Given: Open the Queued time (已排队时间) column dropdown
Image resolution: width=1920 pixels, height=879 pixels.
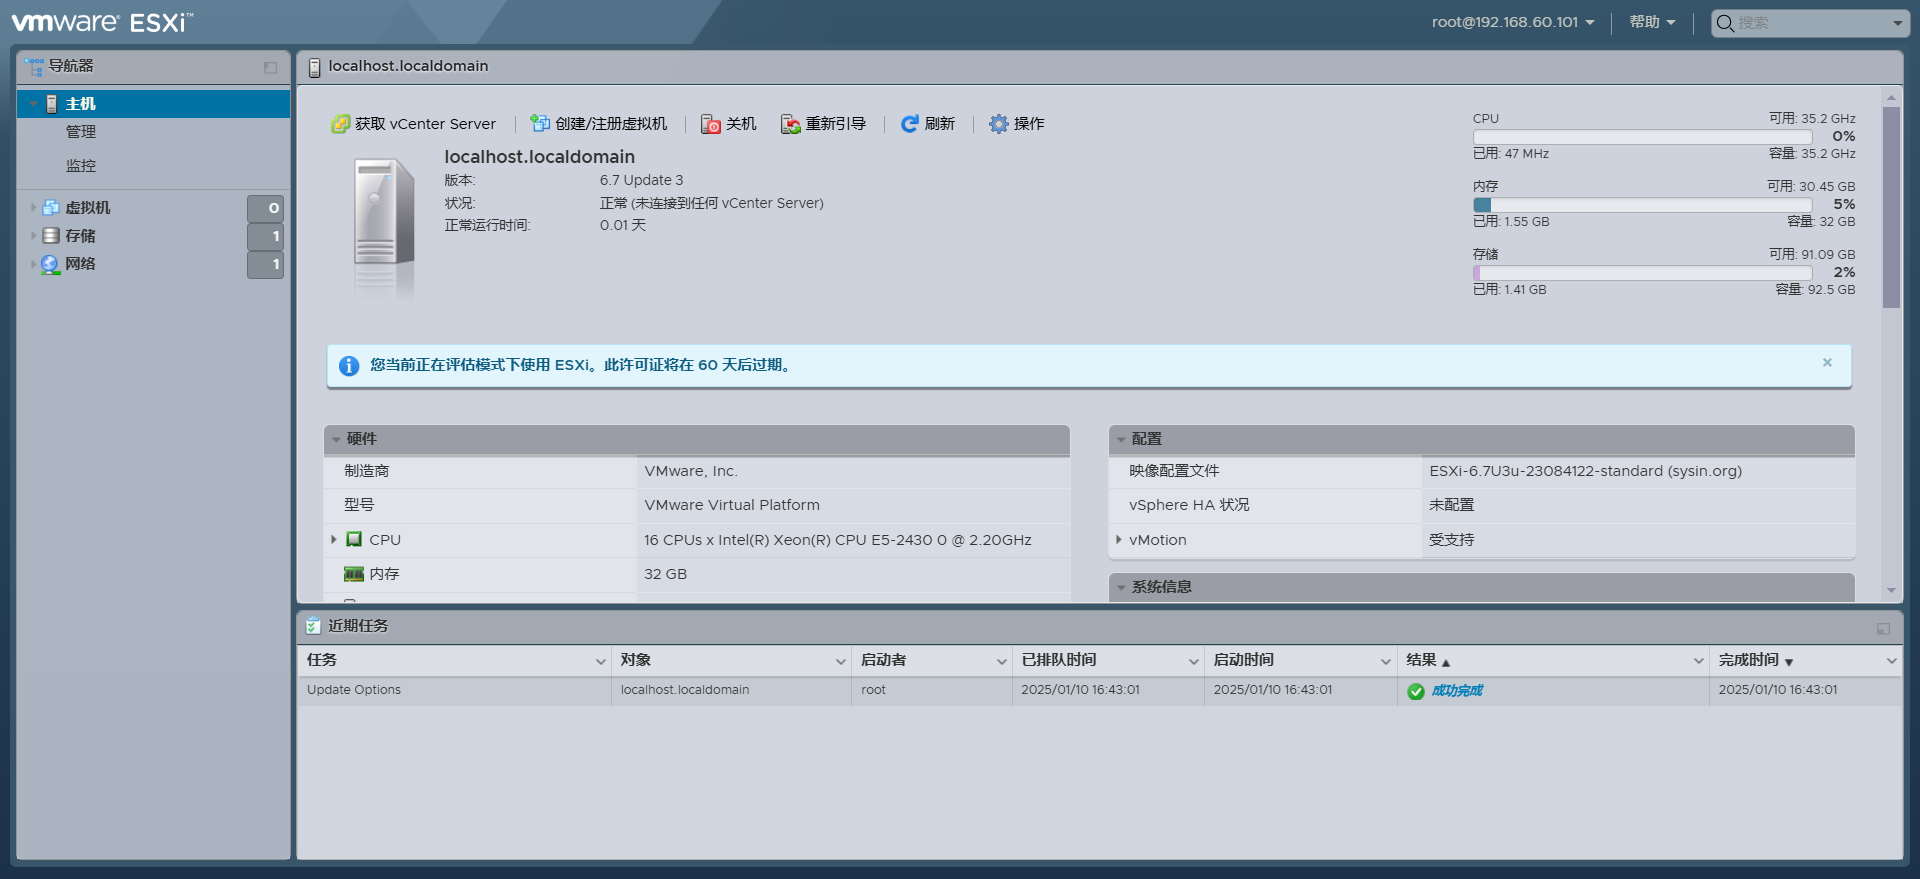Looking at the screenshot, I should [x=1193, y=661].
